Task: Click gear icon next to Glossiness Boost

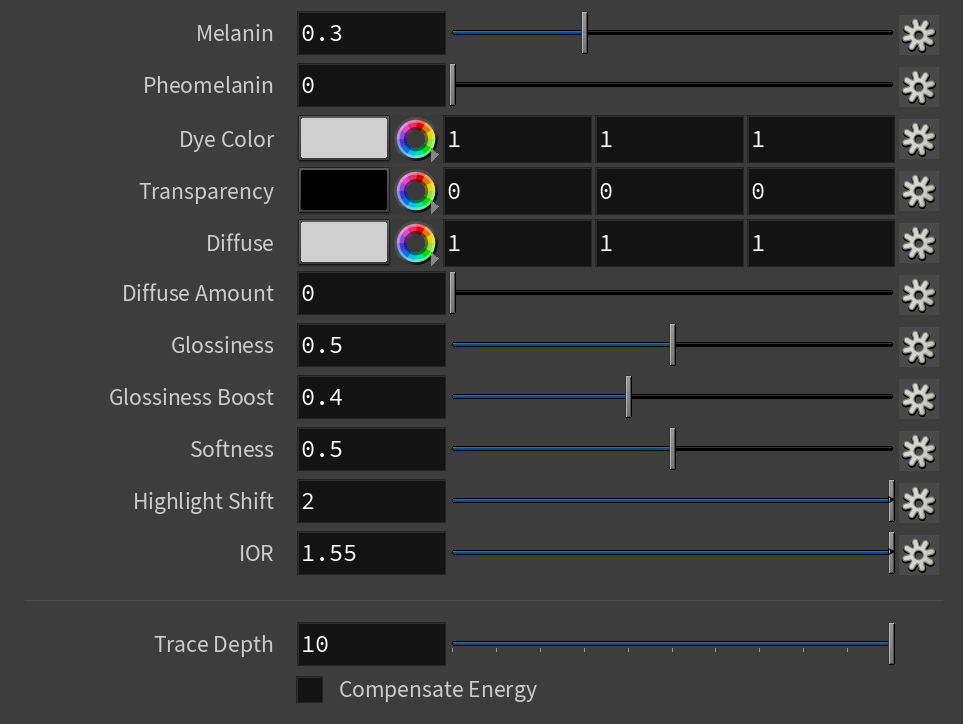Action: (919, 399)
